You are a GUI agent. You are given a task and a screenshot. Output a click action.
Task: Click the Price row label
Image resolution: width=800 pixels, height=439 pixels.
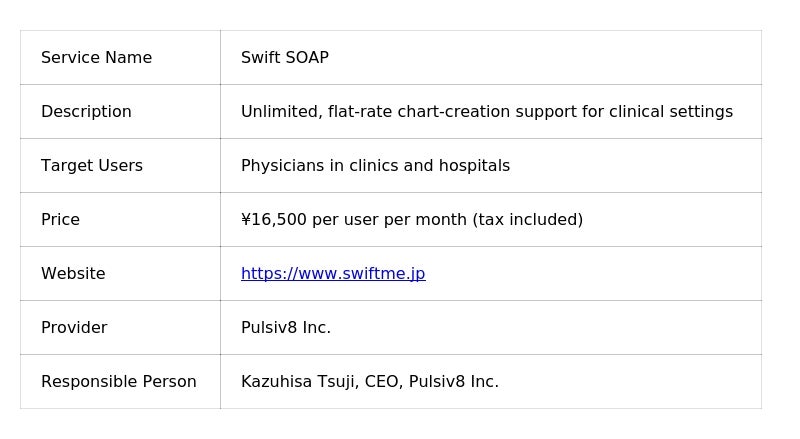(x=60, y=220)
